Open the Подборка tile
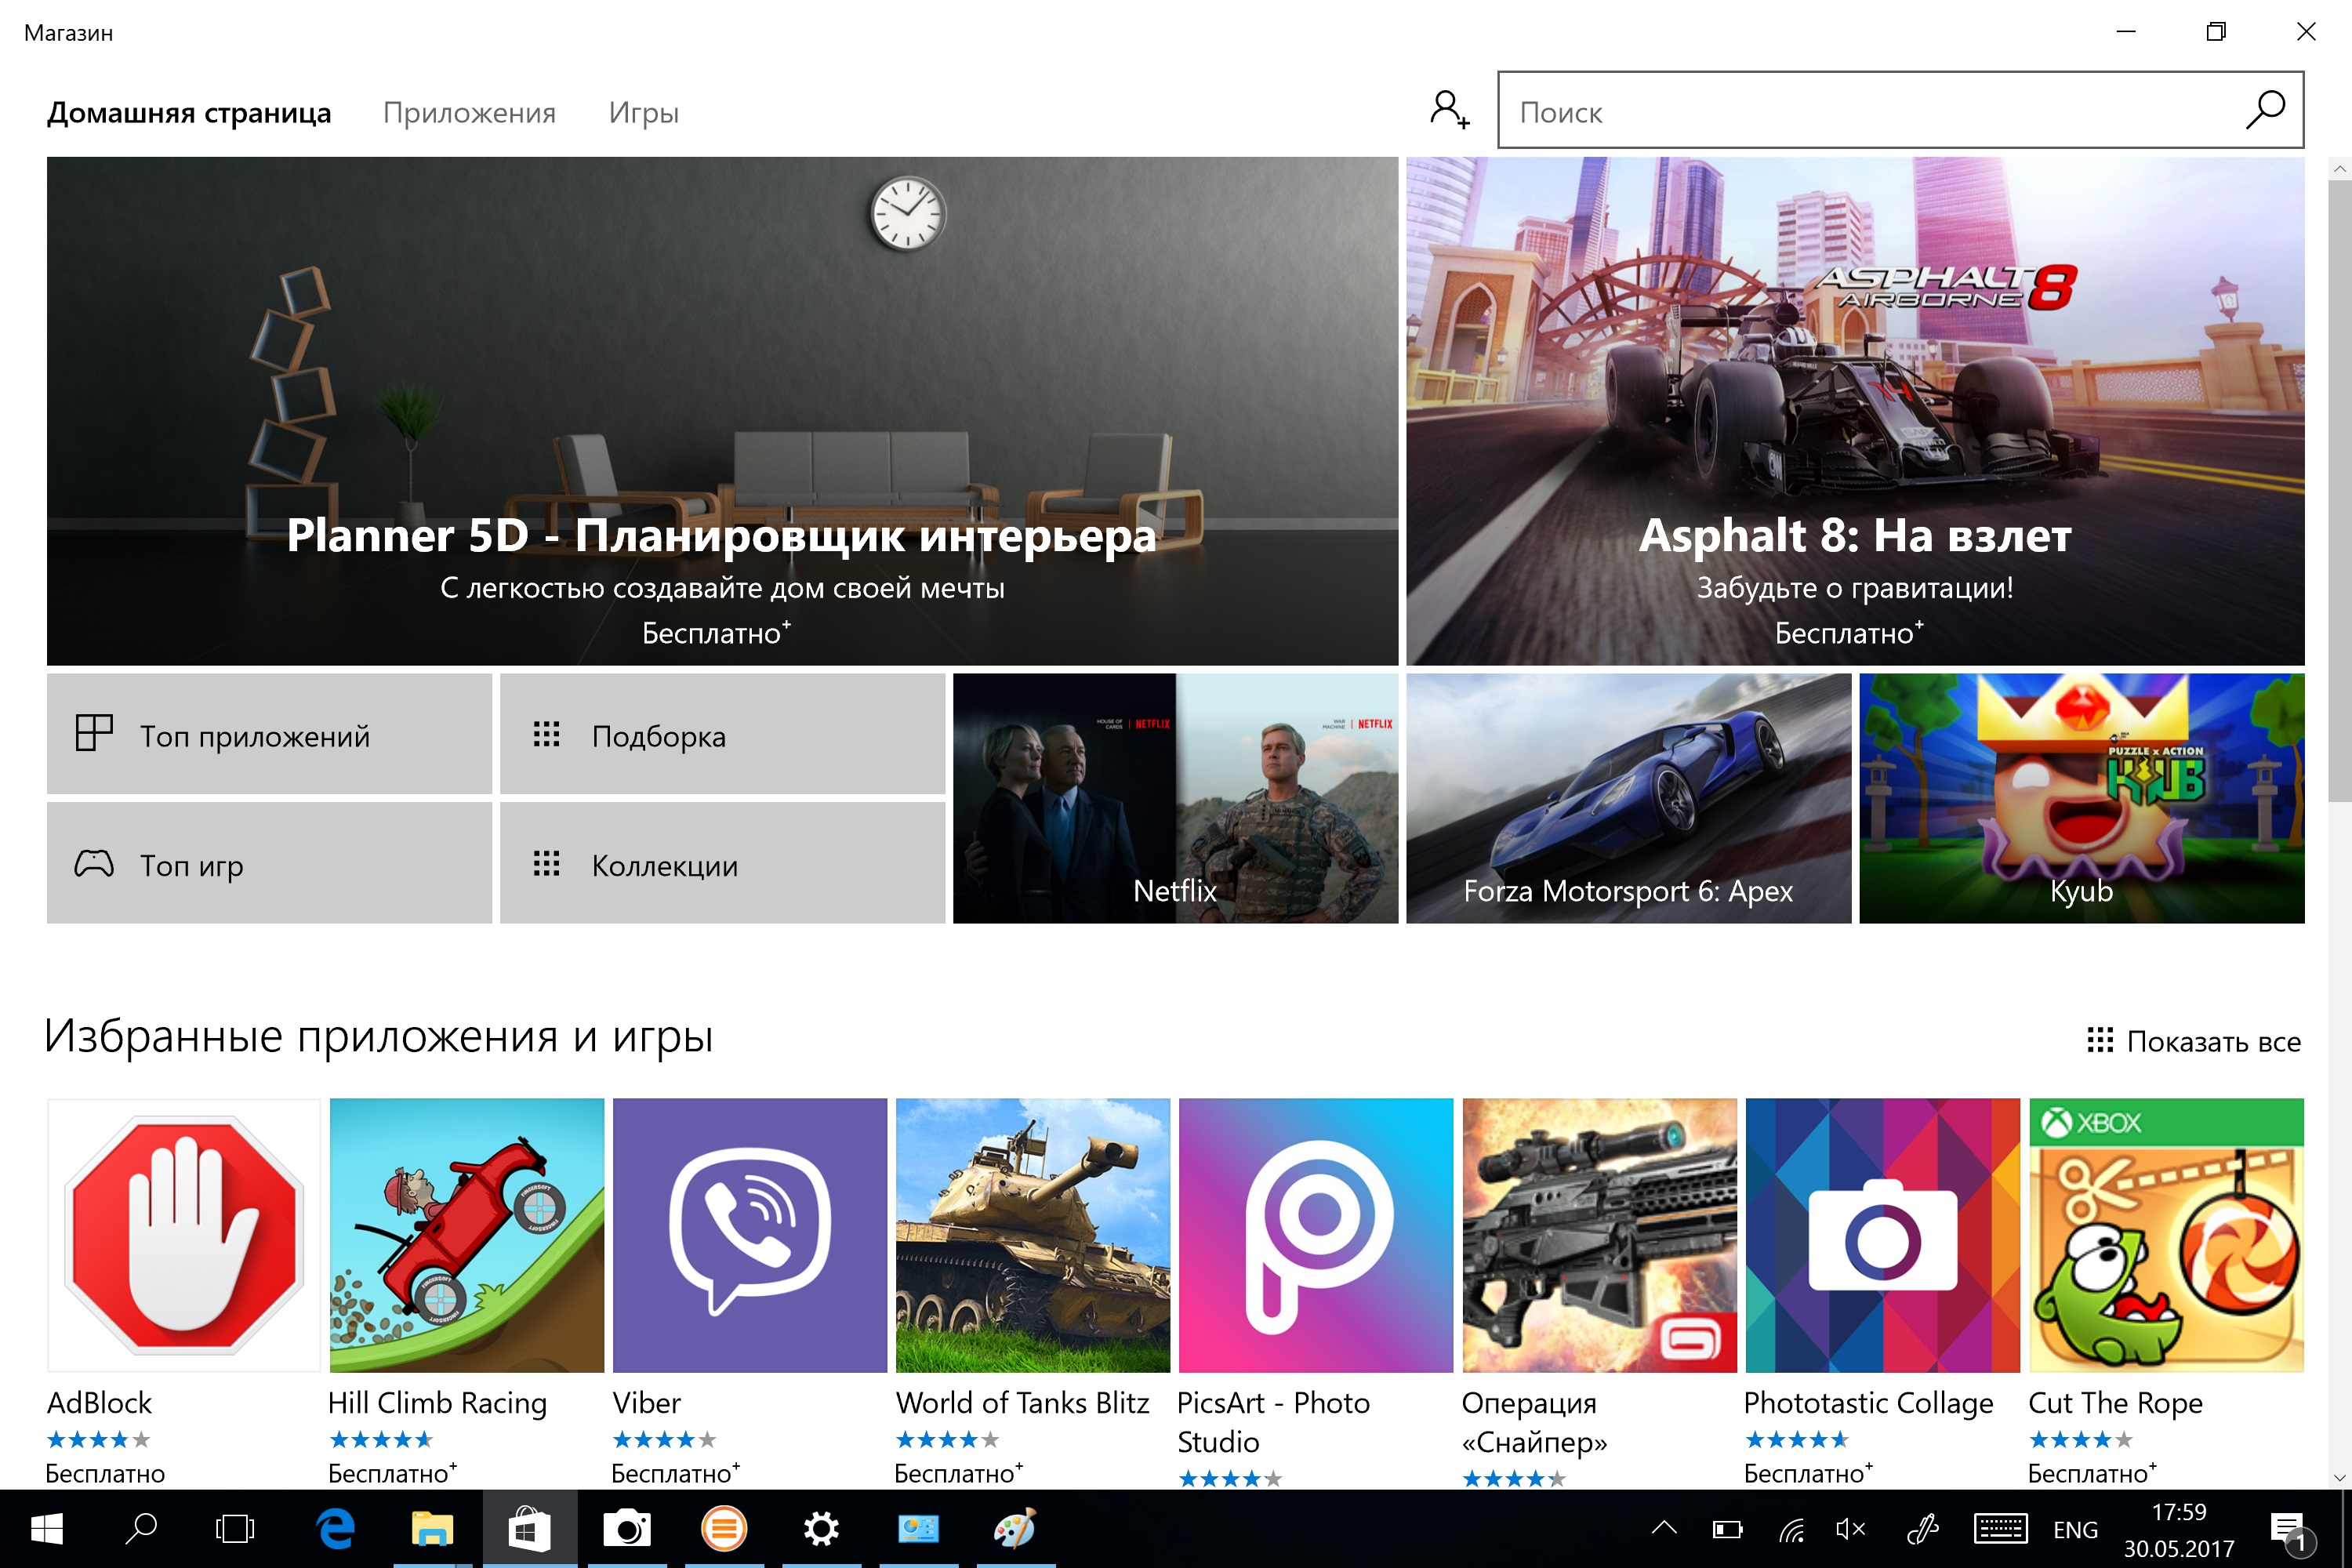 coord(722,734)
